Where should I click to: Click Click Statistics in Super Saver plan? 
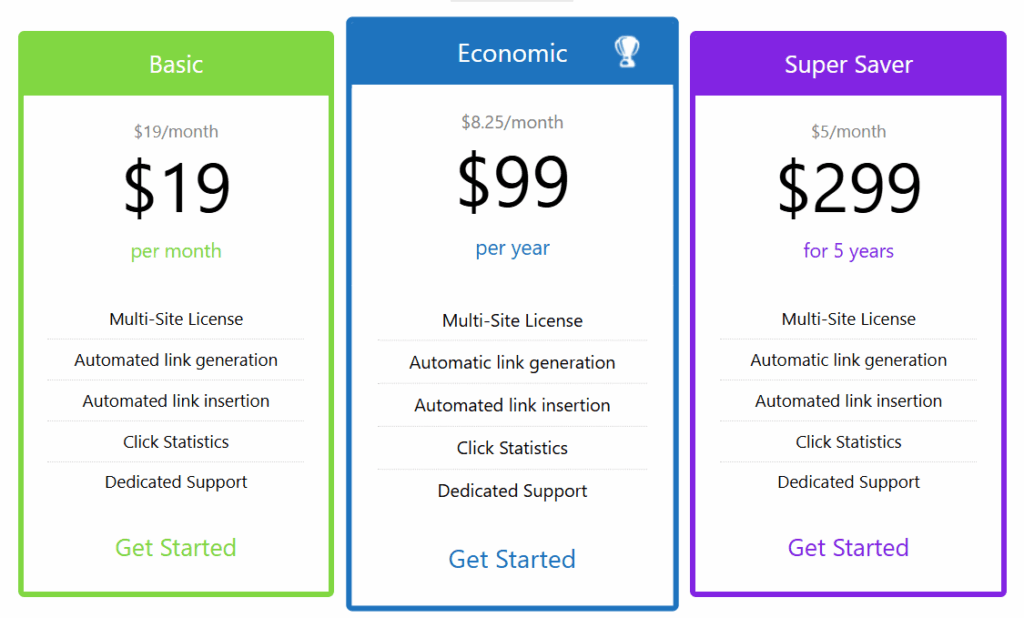(848, 442)
